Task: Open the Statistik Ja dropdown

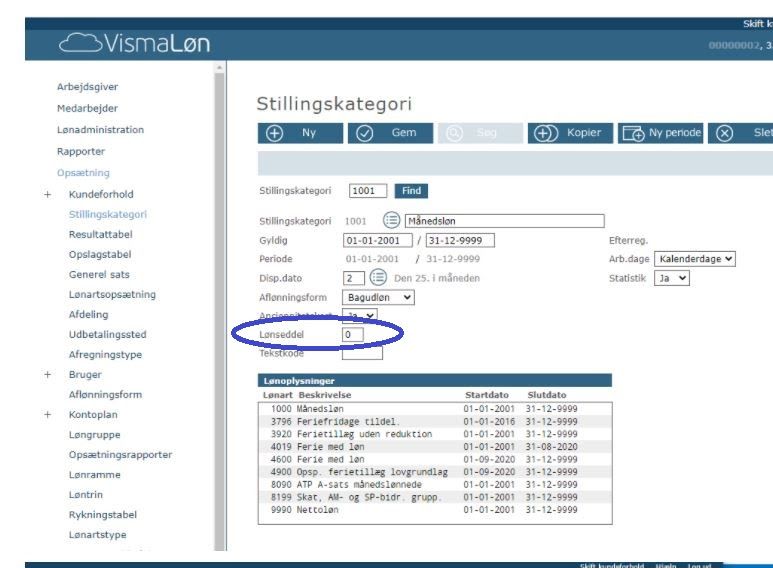Action: click(x=671, y=278)
